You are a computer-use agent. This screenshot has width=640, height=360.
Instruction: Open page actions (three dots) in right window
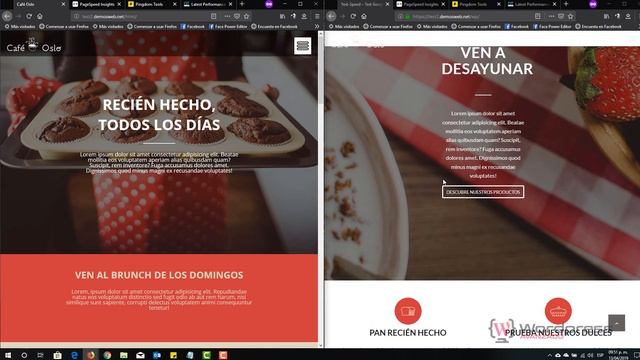coord(551,16)
